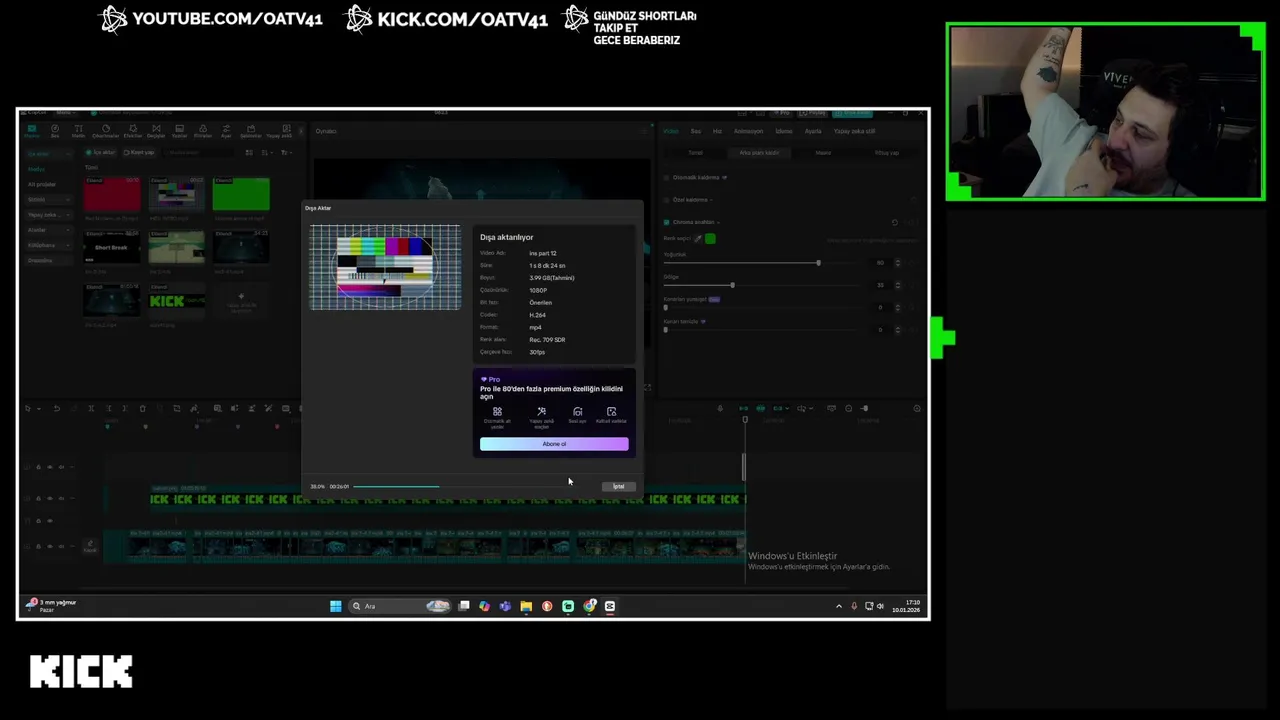1280x720 pixels.
Task: Open the Metin text tab icon
Action: (x=78, y=131)
